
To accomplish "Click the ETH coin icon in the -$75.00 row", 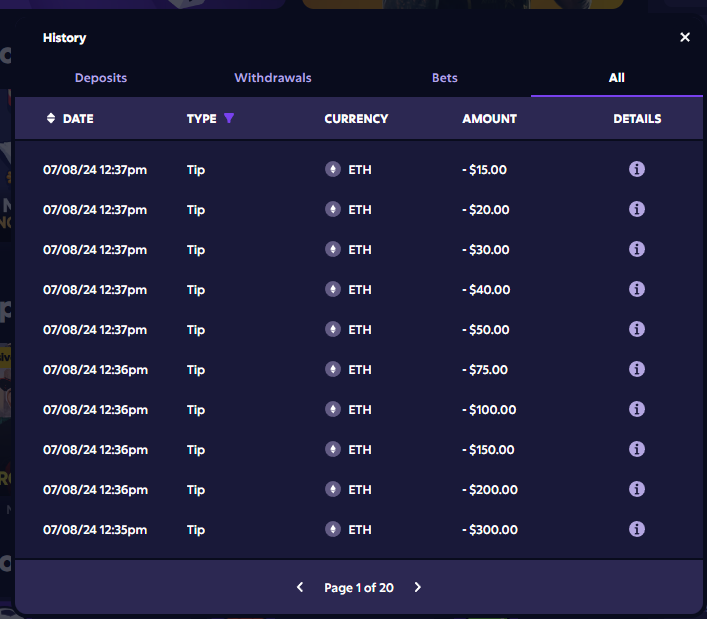I will (x=333, y=369).
